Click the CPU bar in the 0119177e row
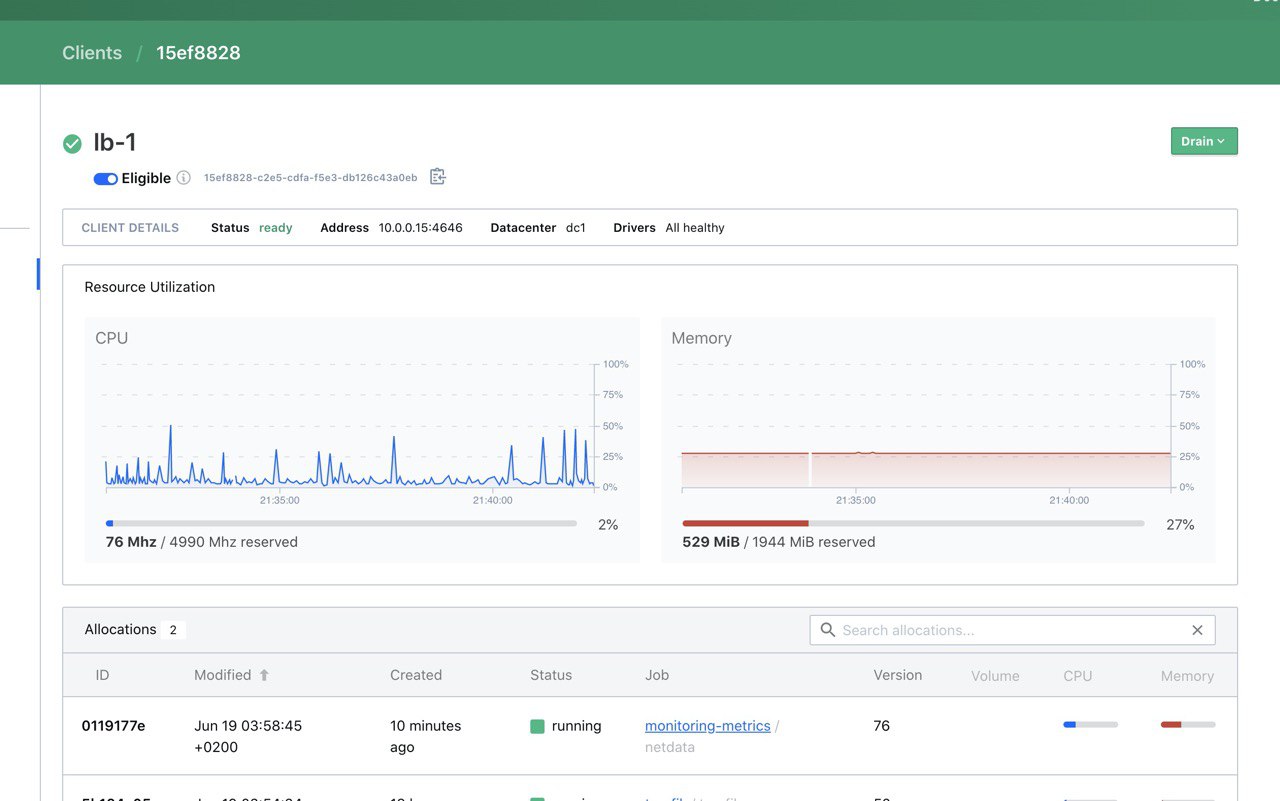The width and height of the screenshot is (1280, 801). [1090, 724]
